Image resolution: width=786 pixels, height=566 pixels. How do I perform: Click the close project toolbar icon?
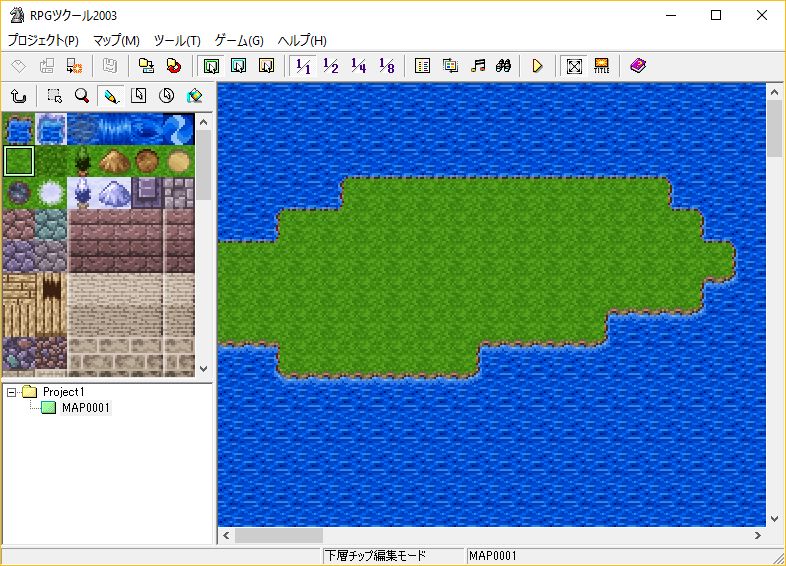[x=75, y=66]
